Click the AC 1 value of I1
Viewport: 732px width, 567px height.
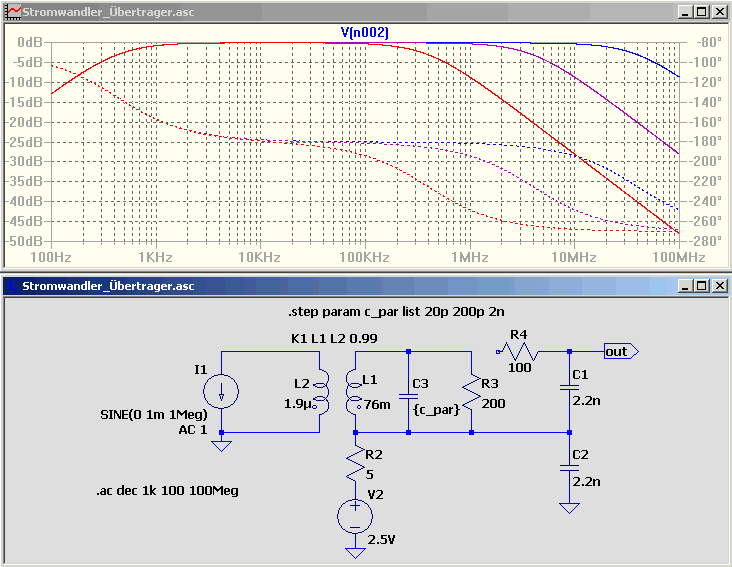(193, 429)
